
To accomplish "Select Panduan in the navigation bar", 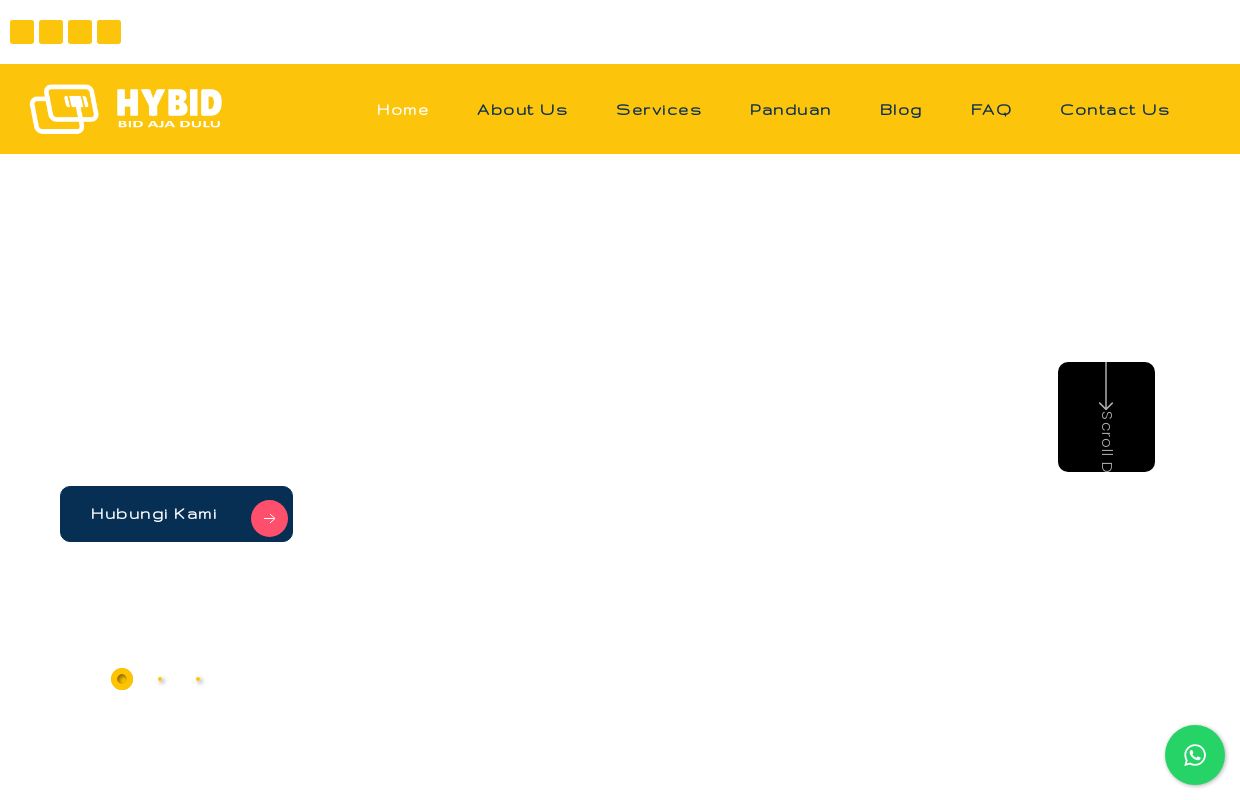I will (791, 110).
